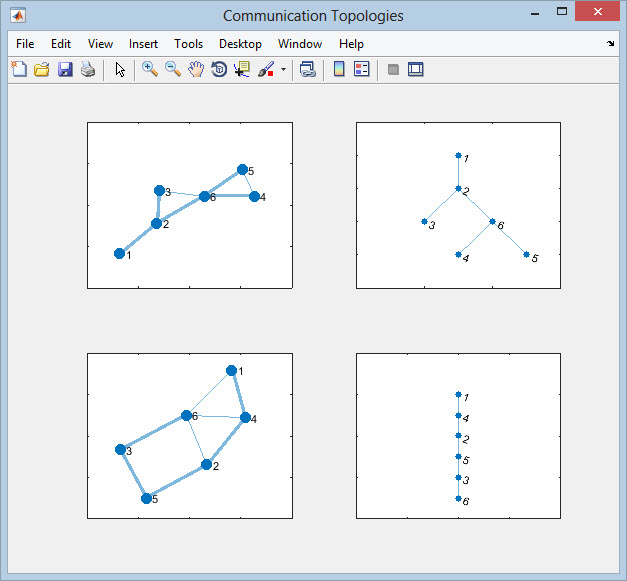Open the View menu
The image size is (627, 581).
coord(100,44)
